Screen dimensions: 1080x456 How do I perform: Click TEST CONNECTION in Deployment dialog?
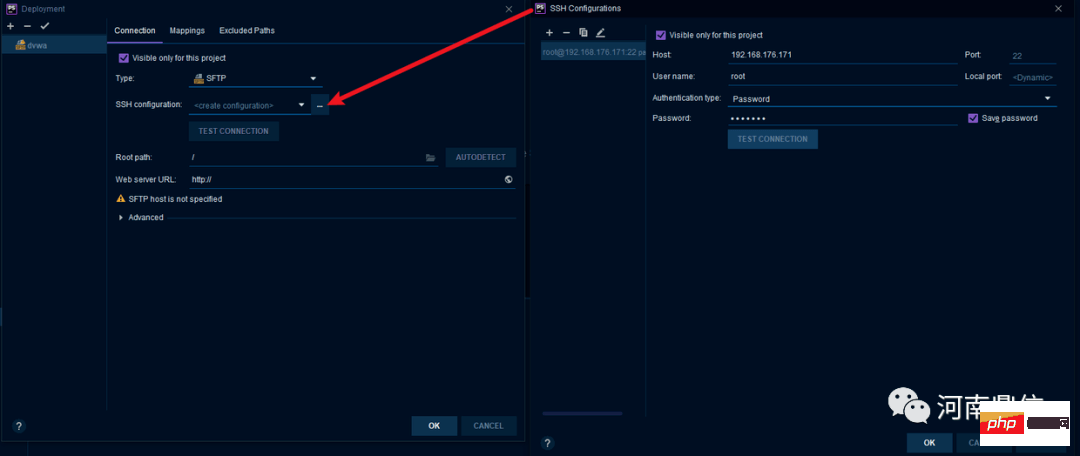[x=233, y=131]
